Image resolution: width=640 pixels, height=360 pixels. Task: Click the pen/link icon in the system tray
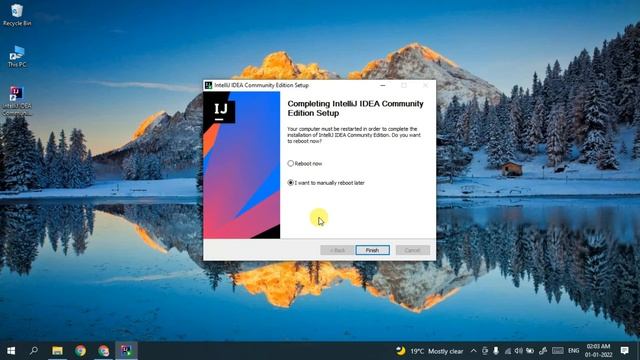543,351
